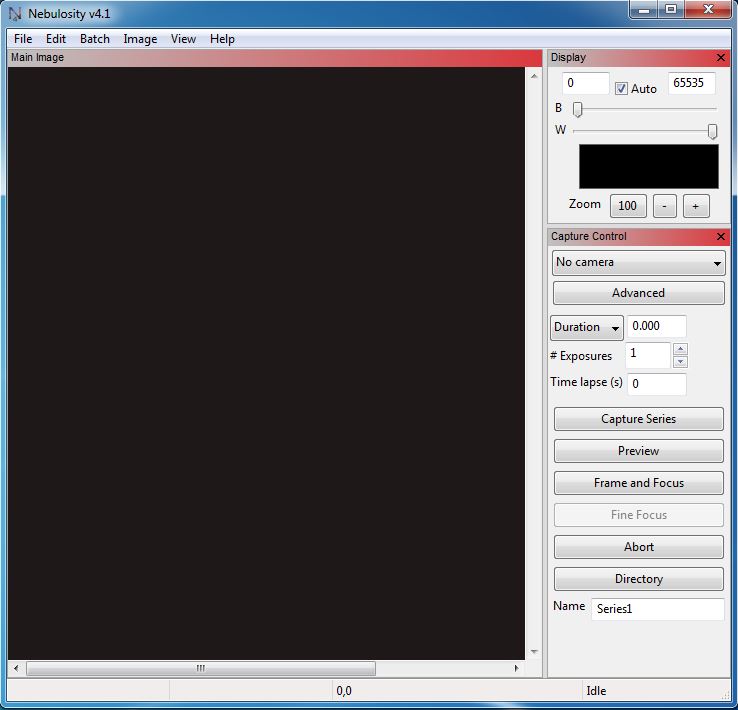Click the vertical scrollbar down arrow
The height and width of the screenshot is (710, 738).
coord(534,652)
